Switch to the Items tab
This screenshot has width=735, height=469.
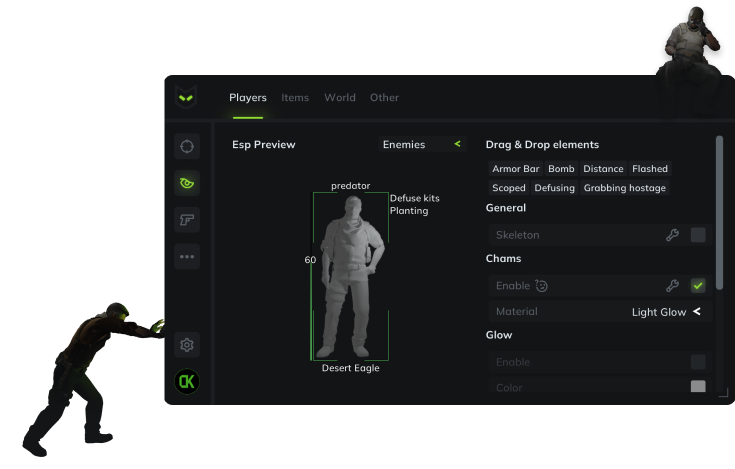295,97
